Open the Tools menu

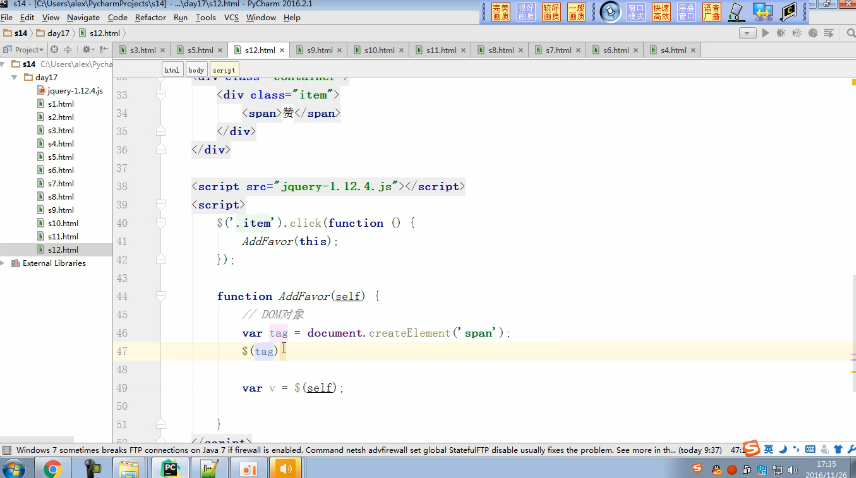point(205,17)
